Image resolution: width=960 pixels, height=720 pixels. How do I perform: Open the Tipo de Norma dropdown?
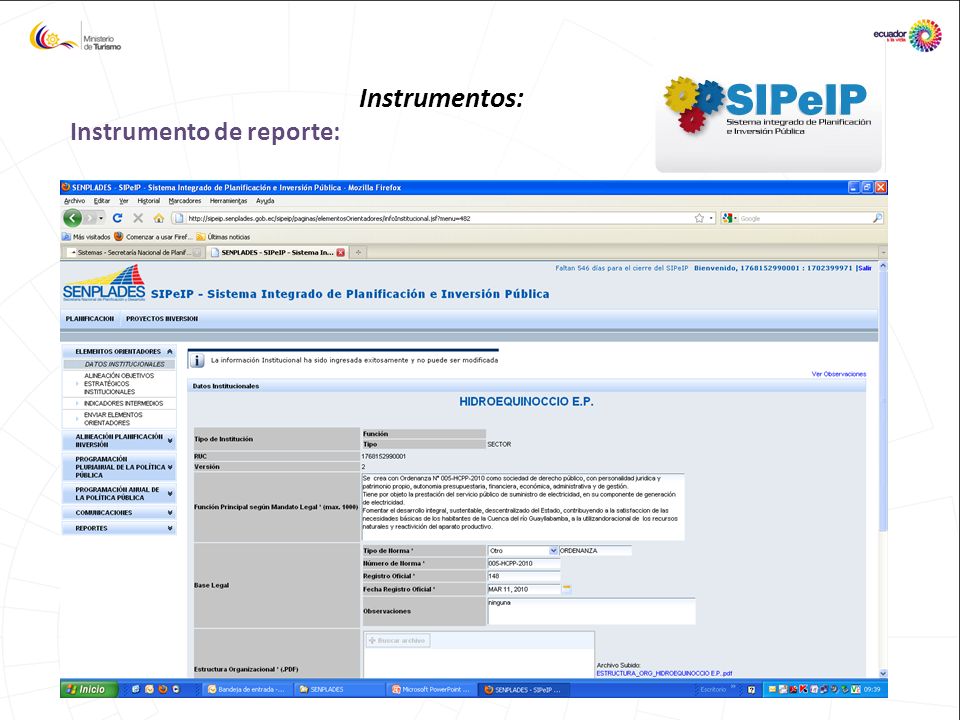point(522,550)
